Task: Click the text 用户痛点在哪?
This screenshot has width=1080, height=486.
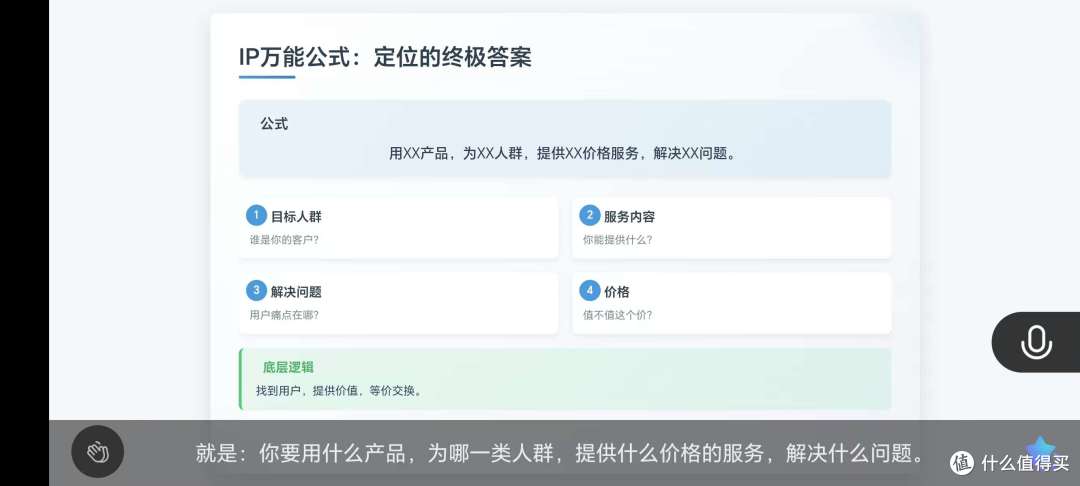Action: [284, 315]
